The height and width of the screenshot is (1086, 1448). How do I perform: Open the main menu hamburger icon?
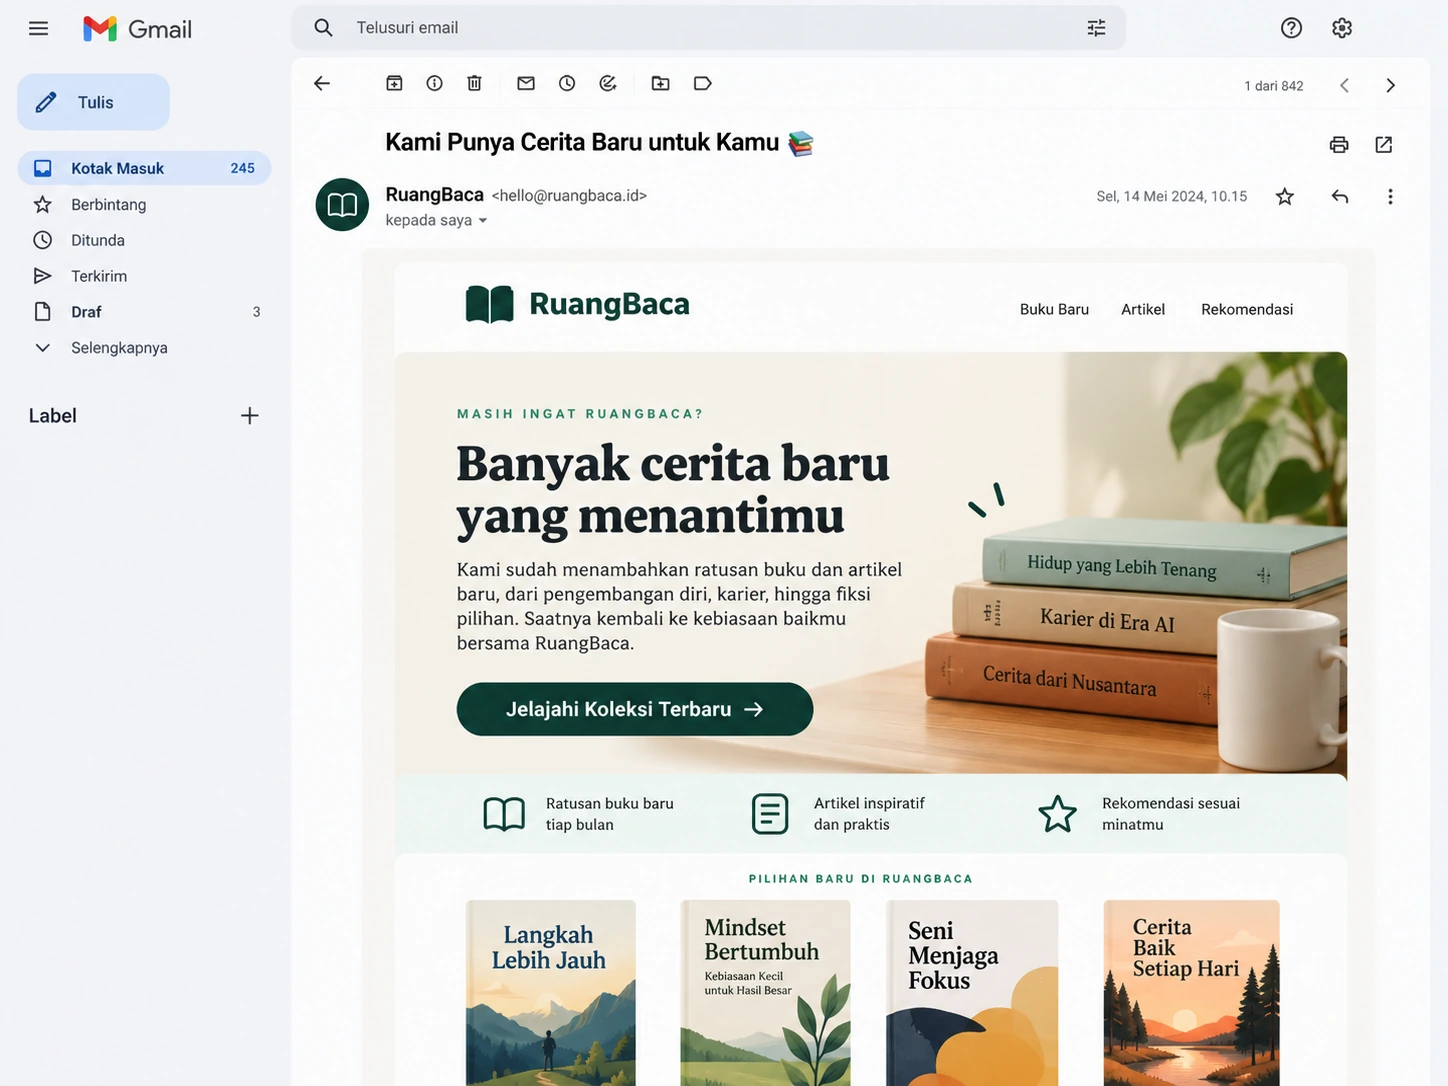click(39, 28)
